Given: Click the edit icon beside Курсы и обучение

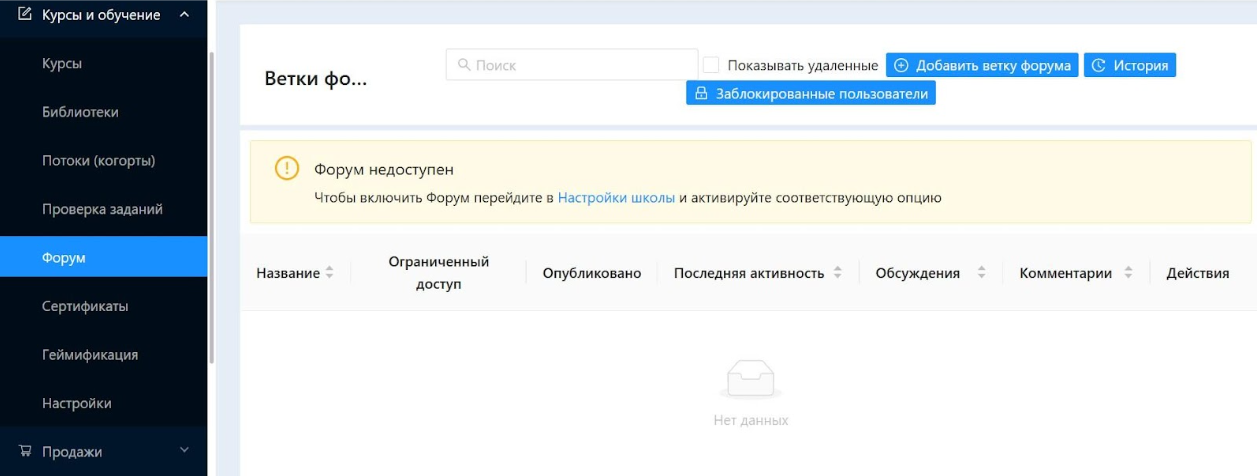Looking at the screenshot, I should point(25,14).
